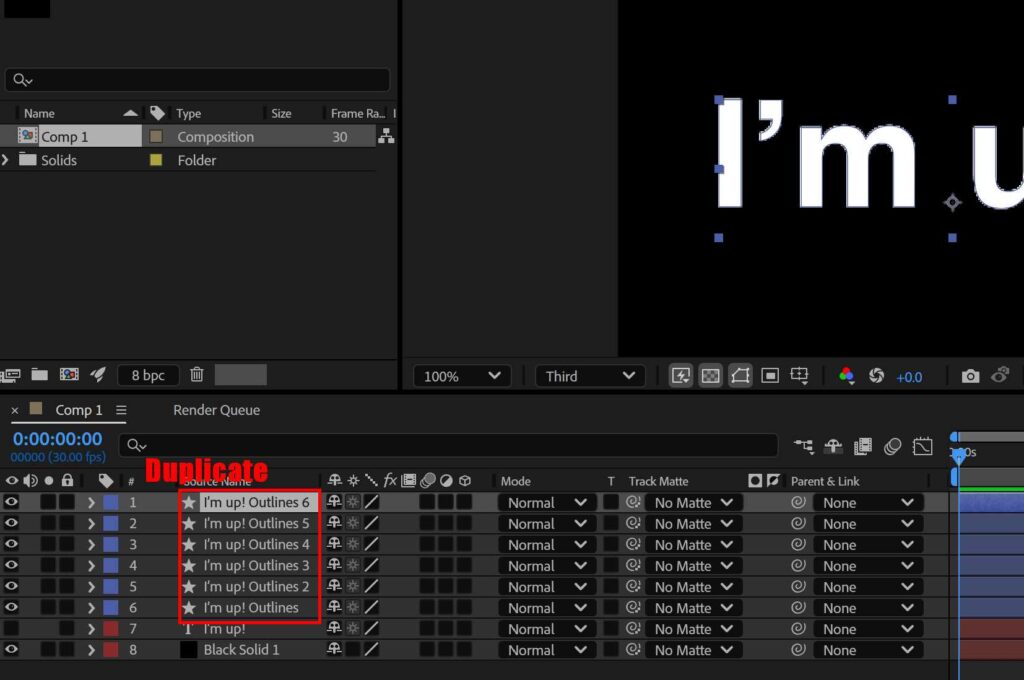
Task: Show the hidden I'm up! text layer
Action: [11, 628]
